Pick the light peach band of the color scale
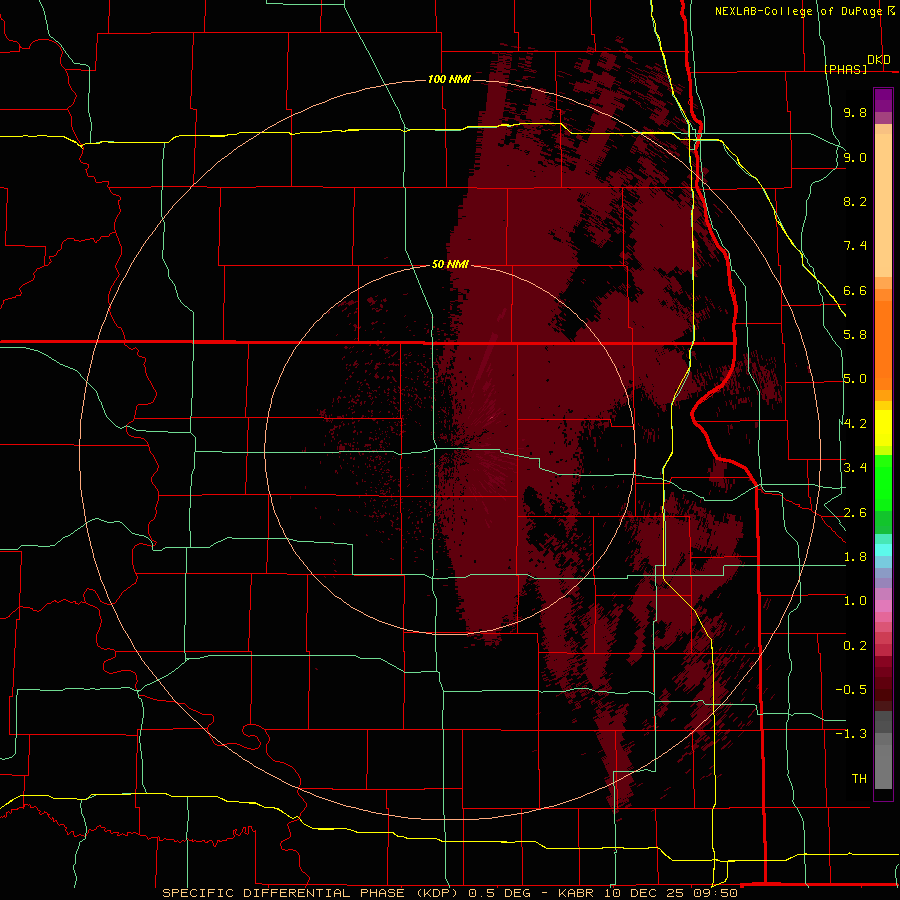Screen dimensions: 900x900 tap(883, 205)
